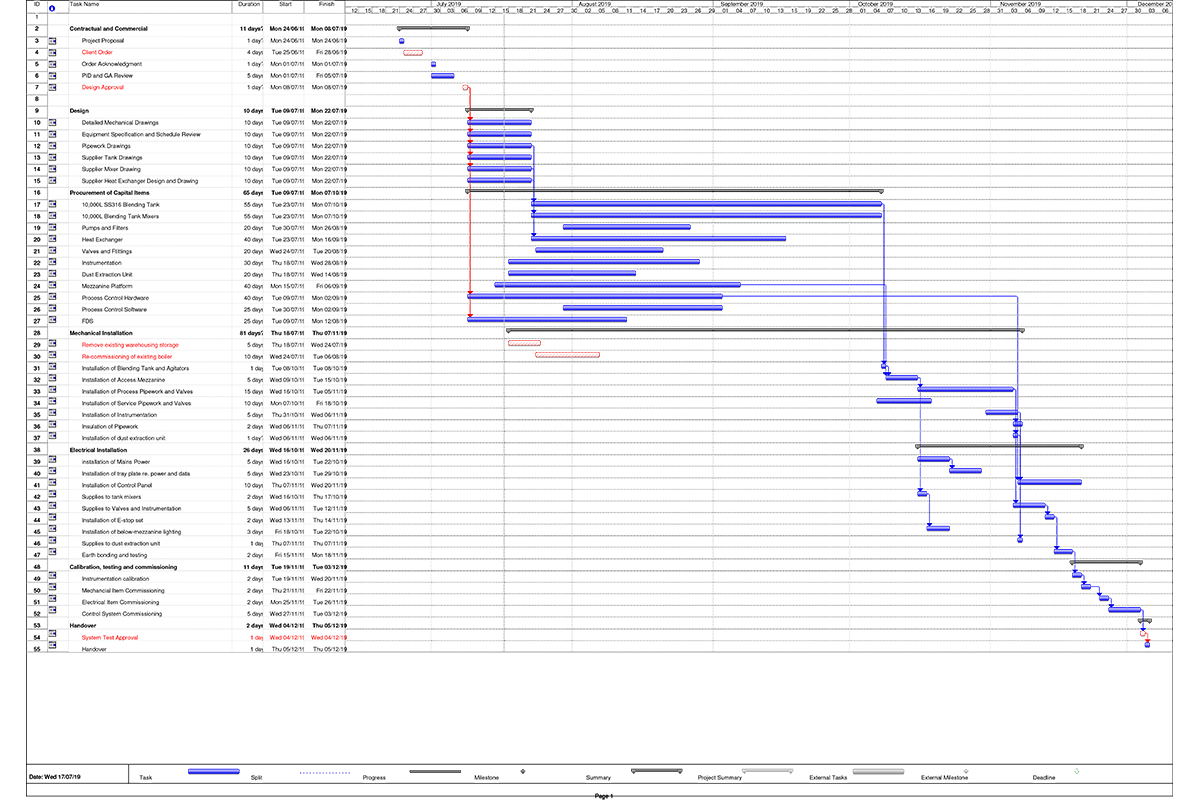Screen dimensions: 1200x800
Task: Click 65 days duration of Procurement summary
Action: click(x=253, y=193)
